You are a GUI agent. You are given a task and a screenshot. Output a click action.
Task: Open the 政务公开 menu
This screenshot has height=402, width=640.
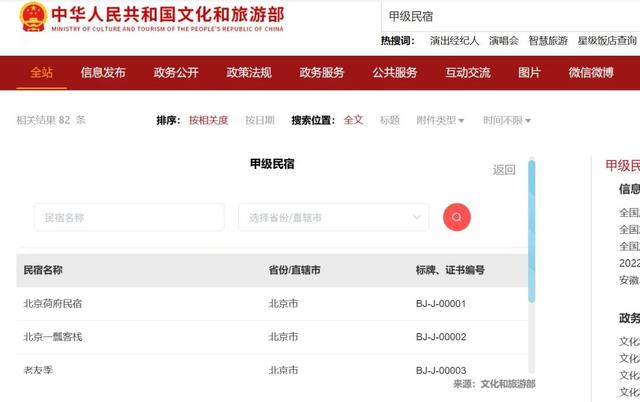176,73
